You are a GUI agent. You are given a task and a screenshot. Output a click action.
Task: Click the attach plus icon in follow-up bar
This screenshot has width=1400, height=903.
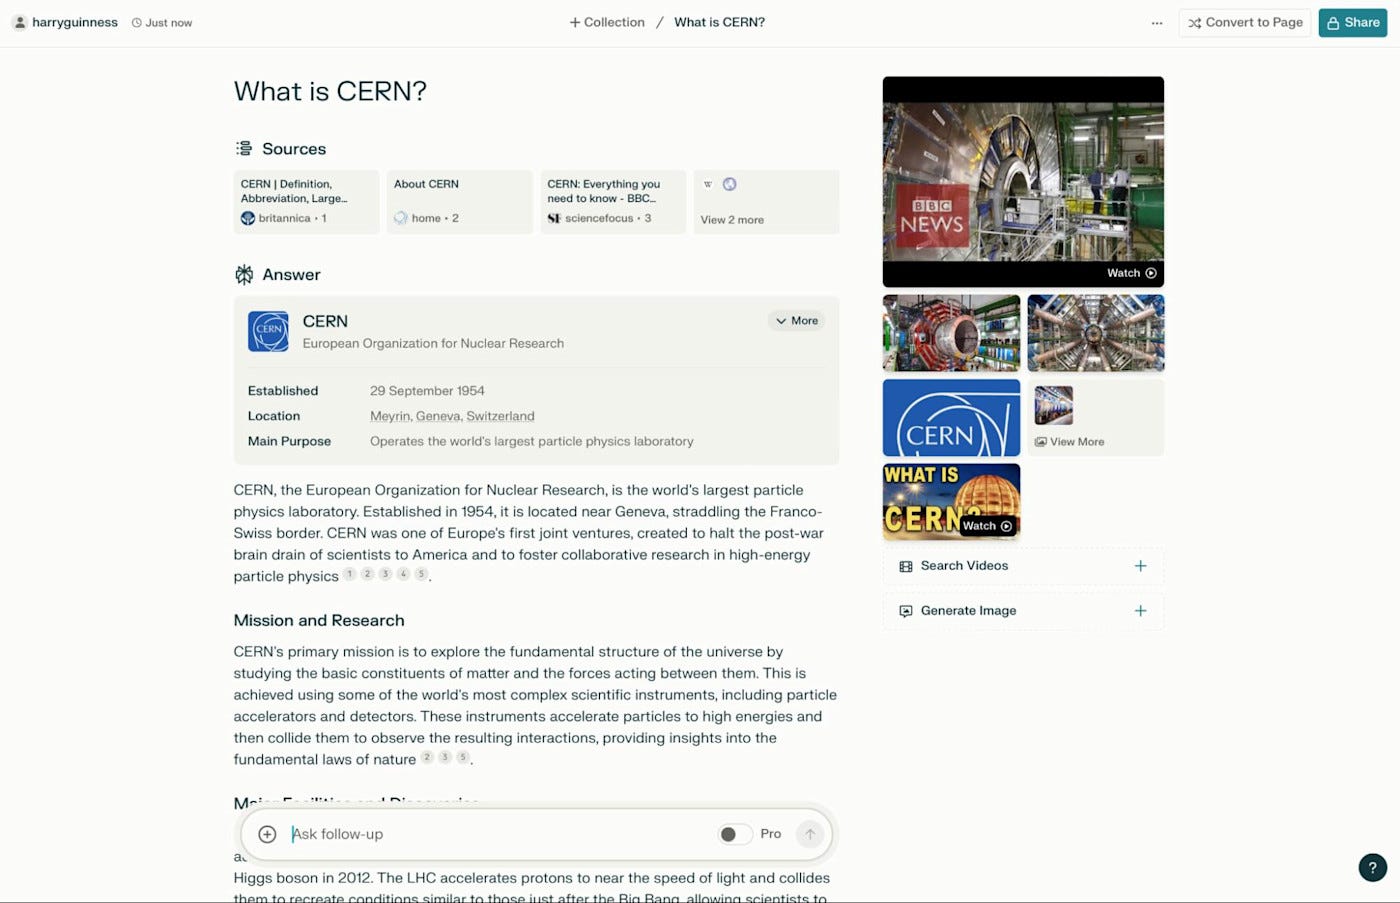[267, 833]
